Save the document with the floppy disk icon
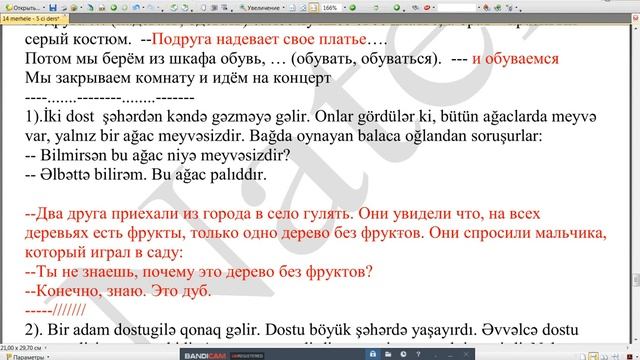 click(53, 8)
